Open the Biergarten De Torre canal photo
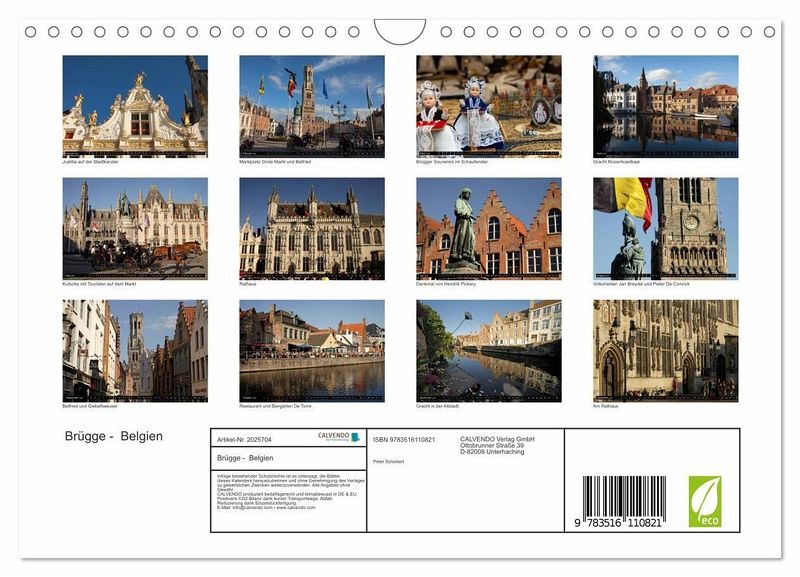The width and height of the screenshot is (800, 577). click(312, 351)
